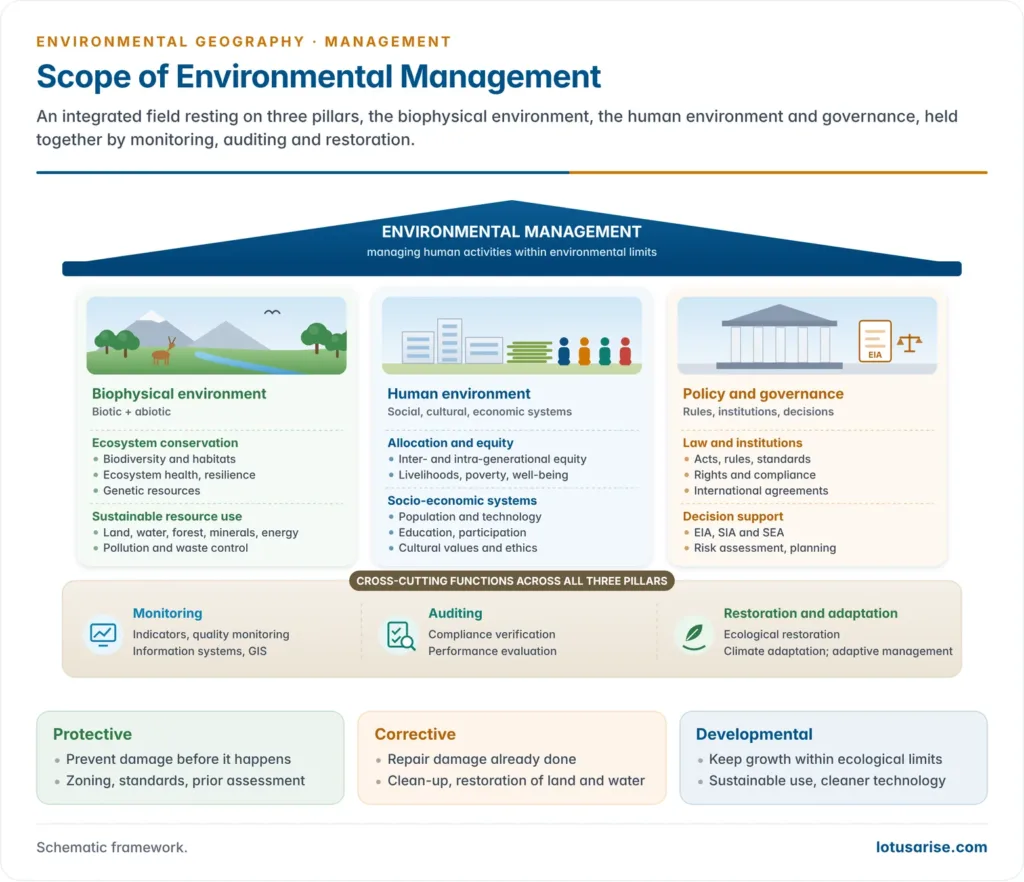Click the Environmental Management roof banner
Viewport: 1024px width, 882px height.
(x=511, y=239)
